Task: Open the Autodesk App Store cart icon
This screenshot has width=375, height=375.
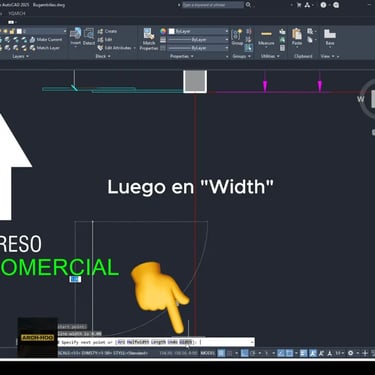Action: coord(299,5)
